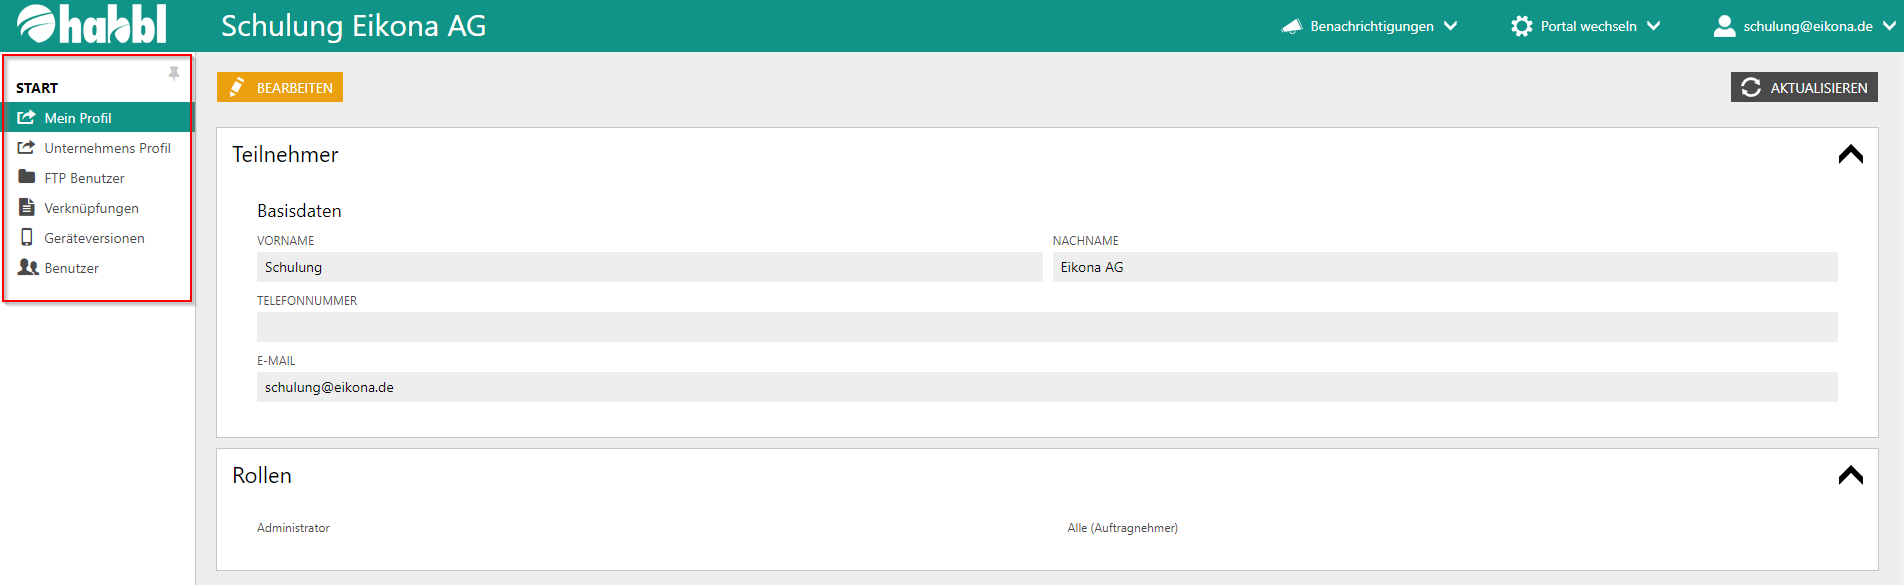The height and width of the screenshot is (585, 1904).
Task: Collapse the Teilnehmer section
Action: tap(1850, 154)
